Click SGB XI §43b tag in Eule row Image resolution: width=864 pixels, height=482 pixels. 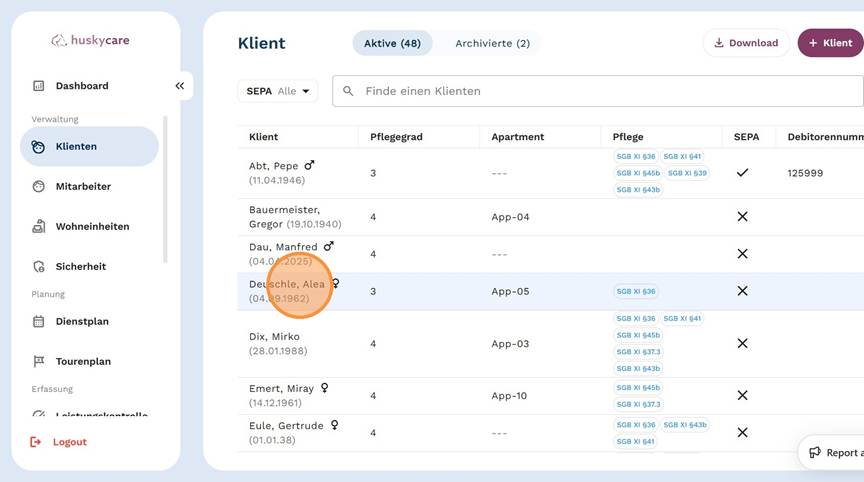(685, 425)
